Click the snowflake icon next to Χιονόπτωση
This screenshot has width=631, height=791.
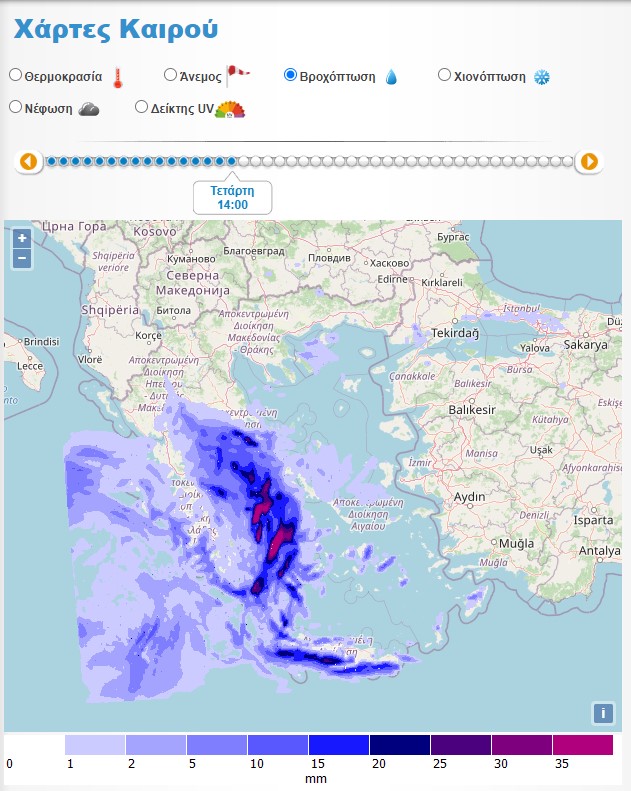pyautogui.click(x=541, y=77)
